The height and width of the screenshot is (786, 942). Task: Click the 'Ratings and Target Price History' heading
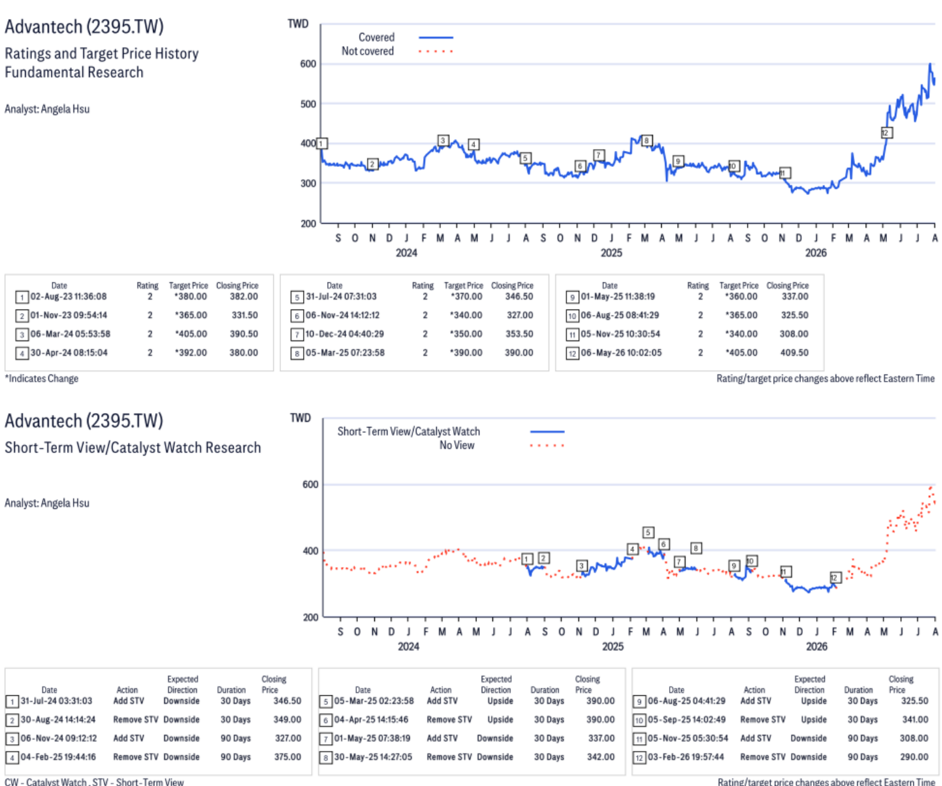[102, 53]
